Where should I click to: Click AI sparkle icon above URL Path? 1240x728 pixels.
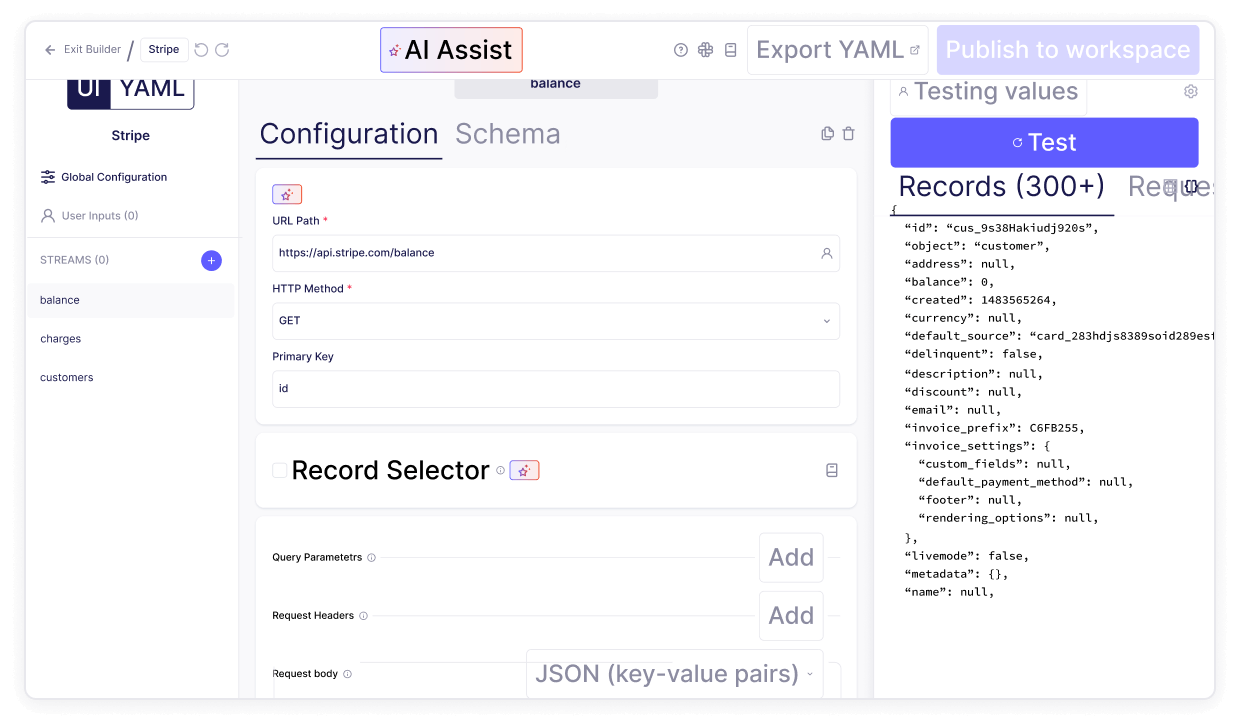(x=287, y=195)
